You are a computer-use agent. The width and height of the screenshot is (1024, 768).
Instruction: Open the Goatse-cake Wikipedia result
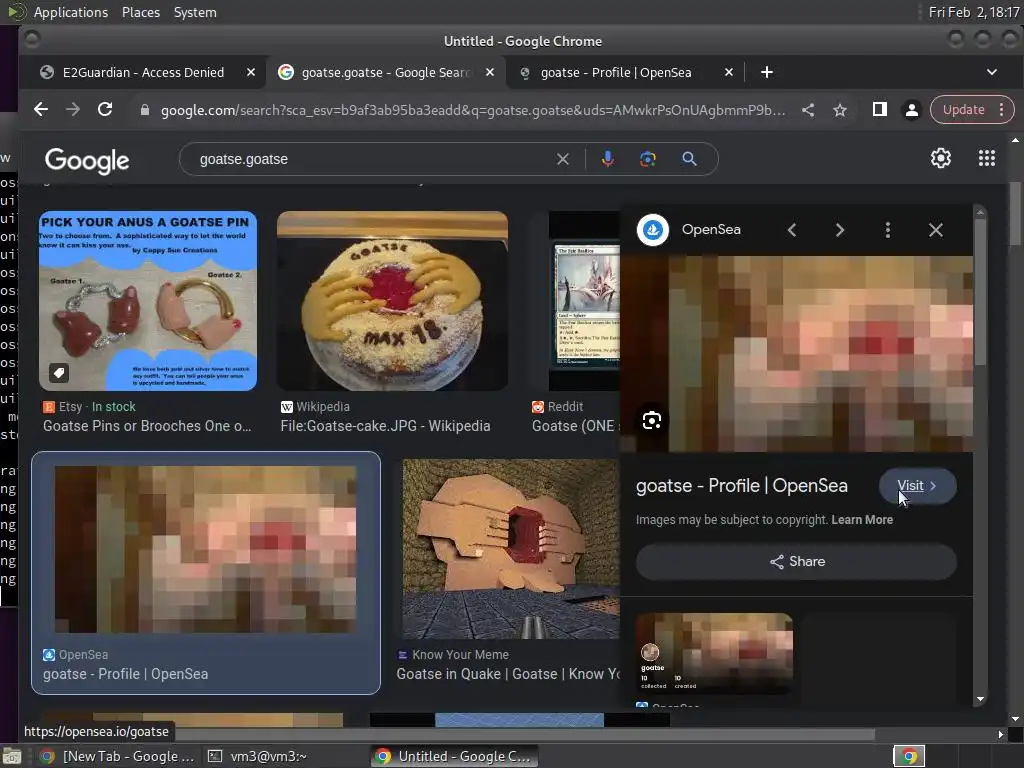click(x=392, y=301)
